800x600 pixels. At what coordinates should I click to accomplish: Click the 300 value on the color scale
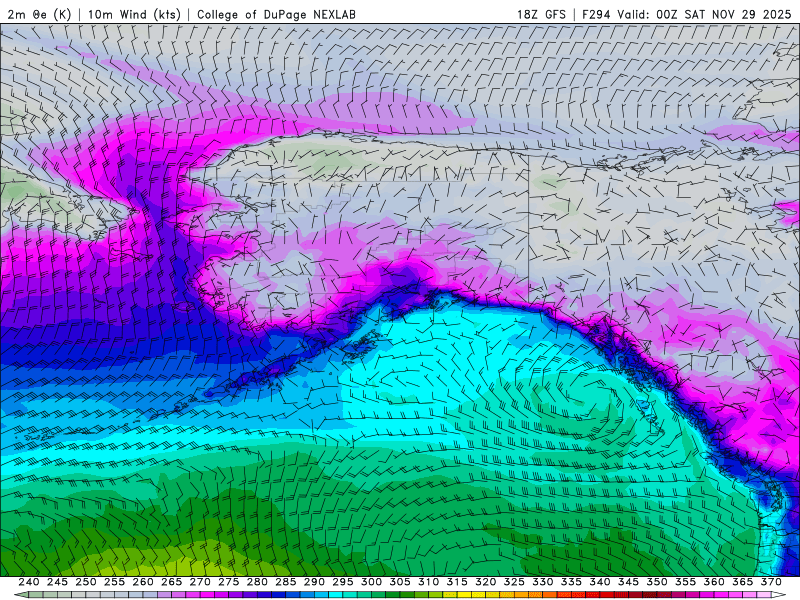(x=371, y=582)
